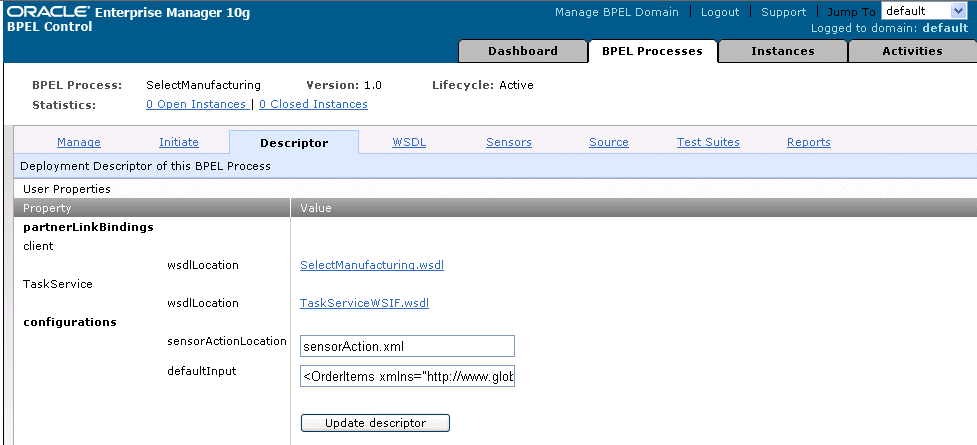
Task: Click the Lifecycle: Active text
Action: (483, 85)
